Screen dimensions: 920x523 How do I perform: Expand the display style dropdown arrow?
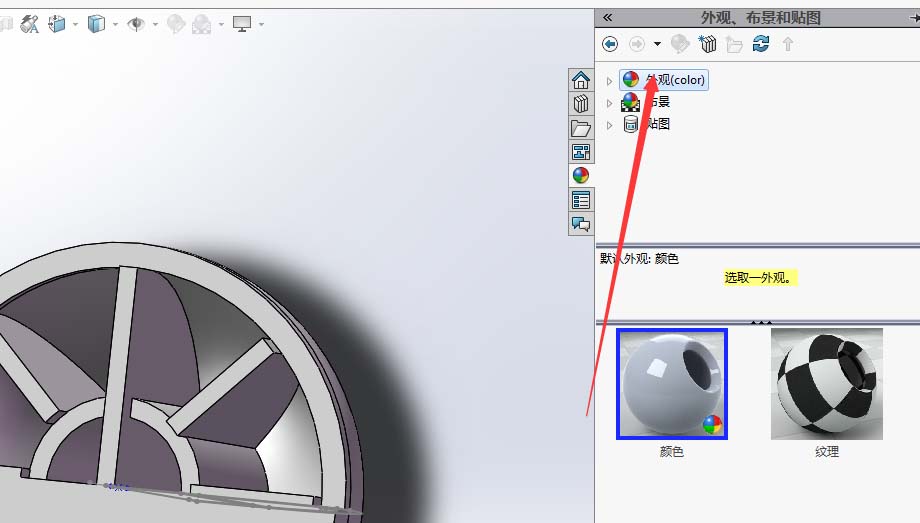click(115, 25)
